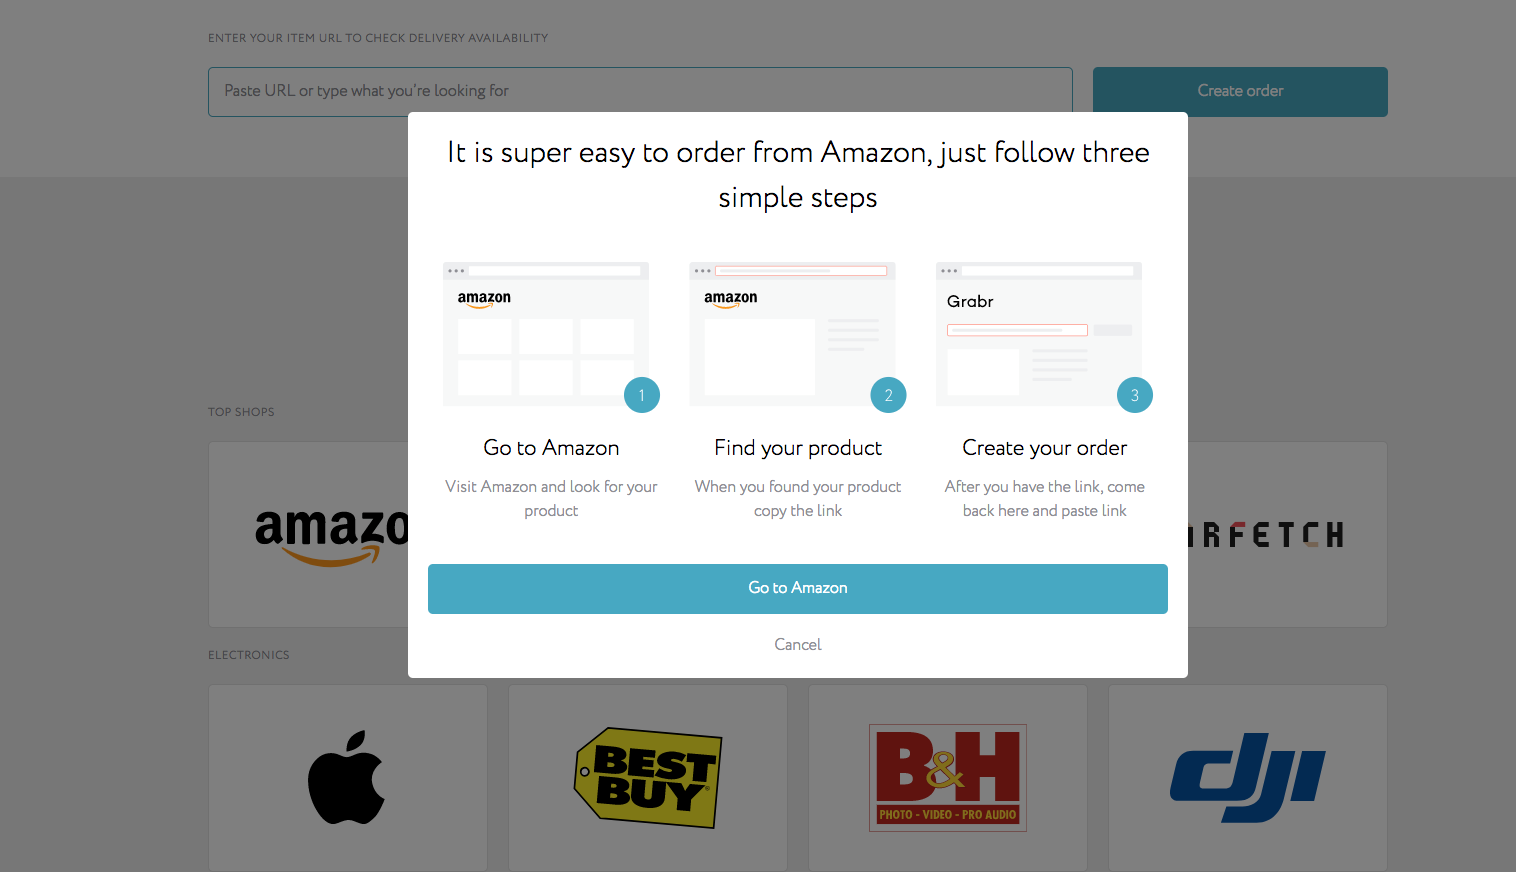The image size is (1516, 872).
Task: Open the Apple store logo tile
Action: click(x=348, y=777)
